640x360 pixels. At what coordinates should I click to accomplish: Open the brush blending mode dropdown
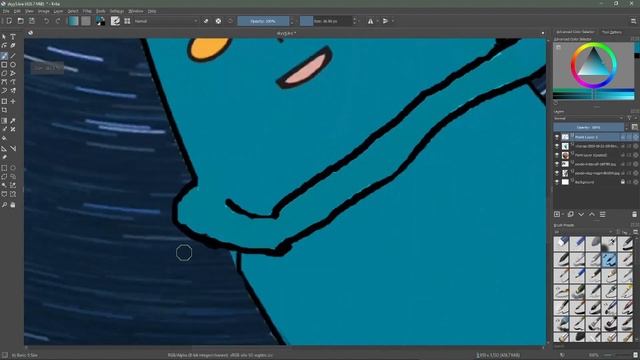point(166,21)
